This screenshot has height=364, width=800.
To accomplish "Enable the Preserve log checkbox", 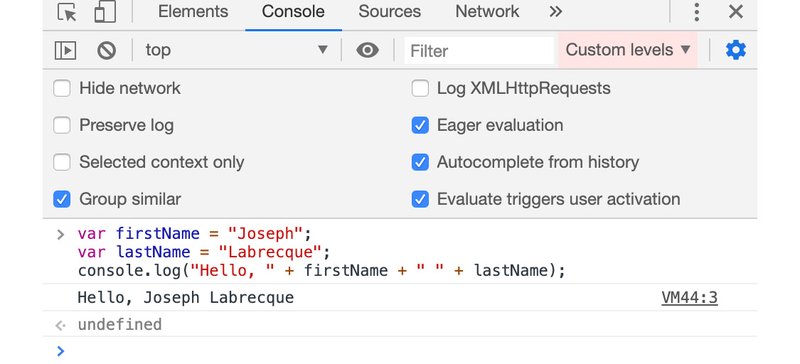I will (62, 125).
